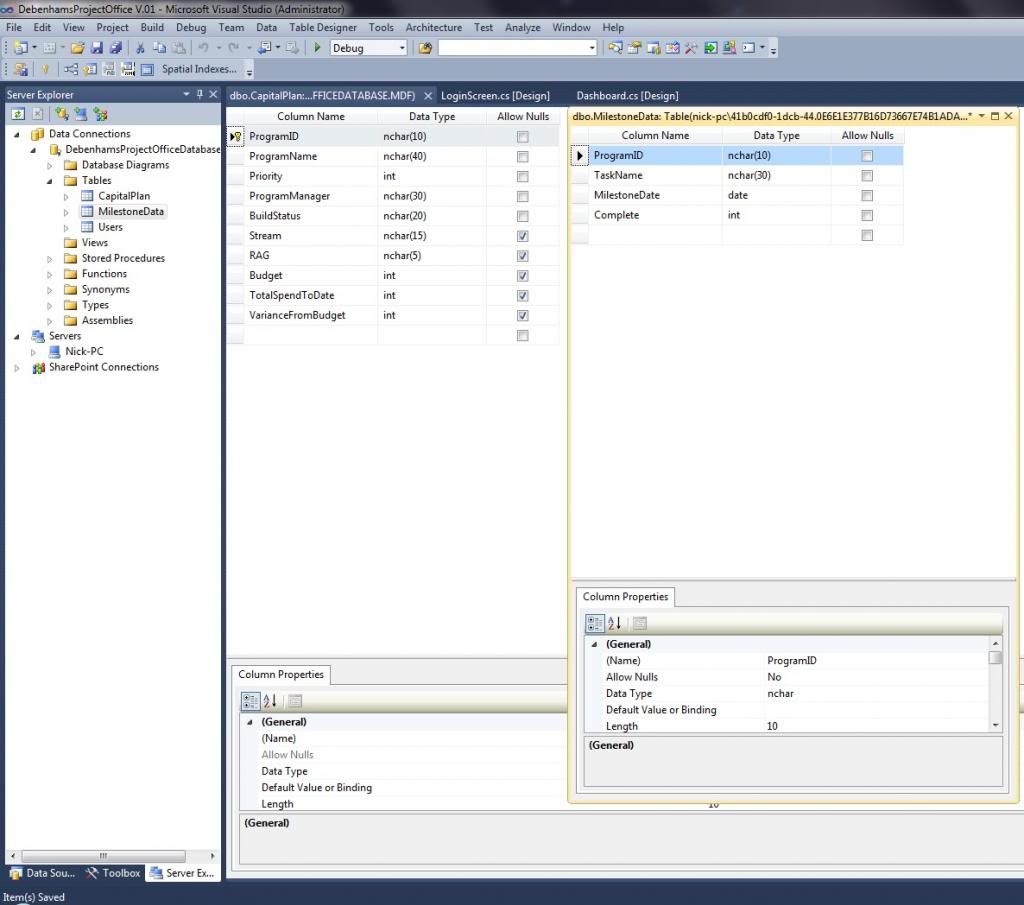Open the Data Sources panel tab
Screen dimensions: 1024x905
tap(43, 873)
